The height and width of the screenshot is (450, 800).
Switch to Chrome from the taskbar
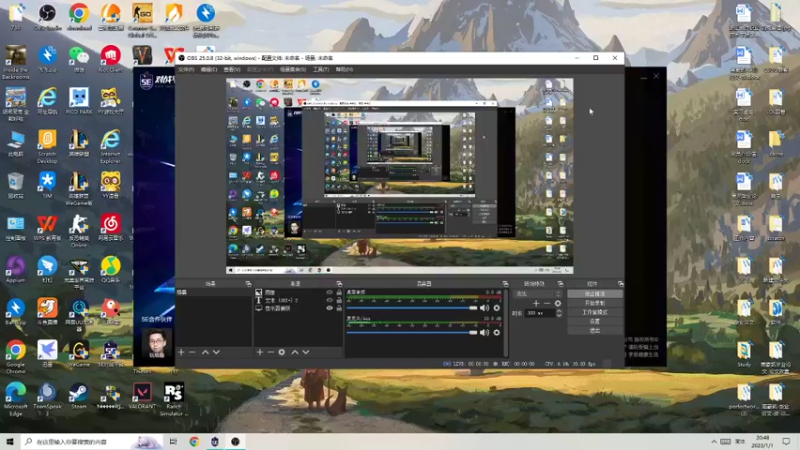coord(194,441)
